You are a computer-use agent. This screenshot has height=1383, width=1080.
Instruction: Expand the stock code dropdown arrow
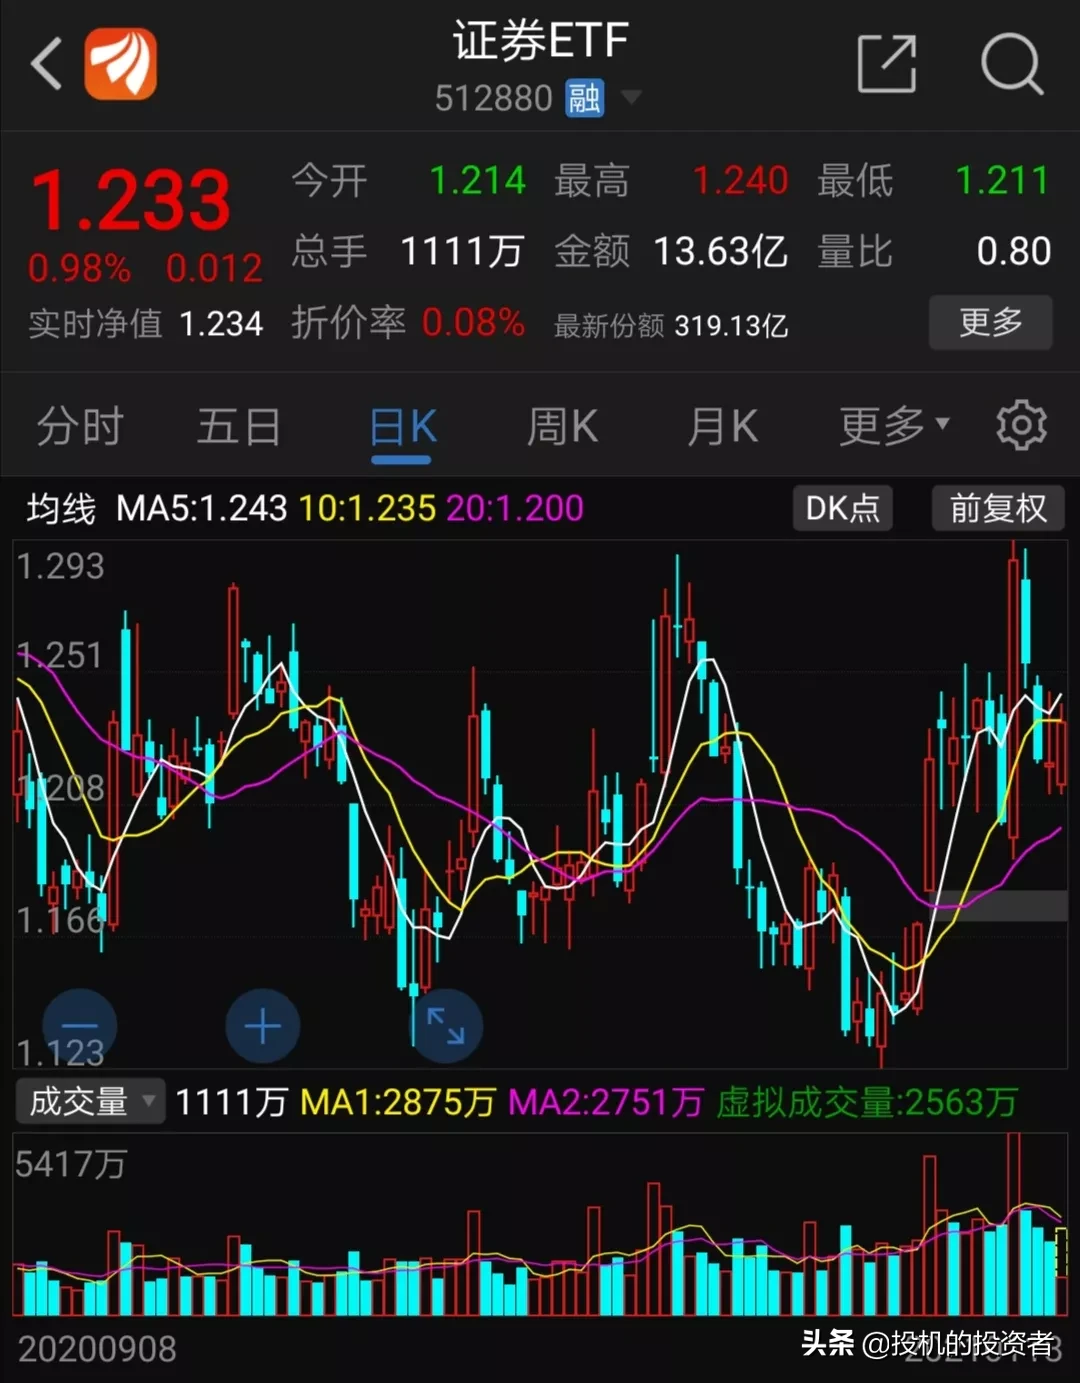(631, 97)
